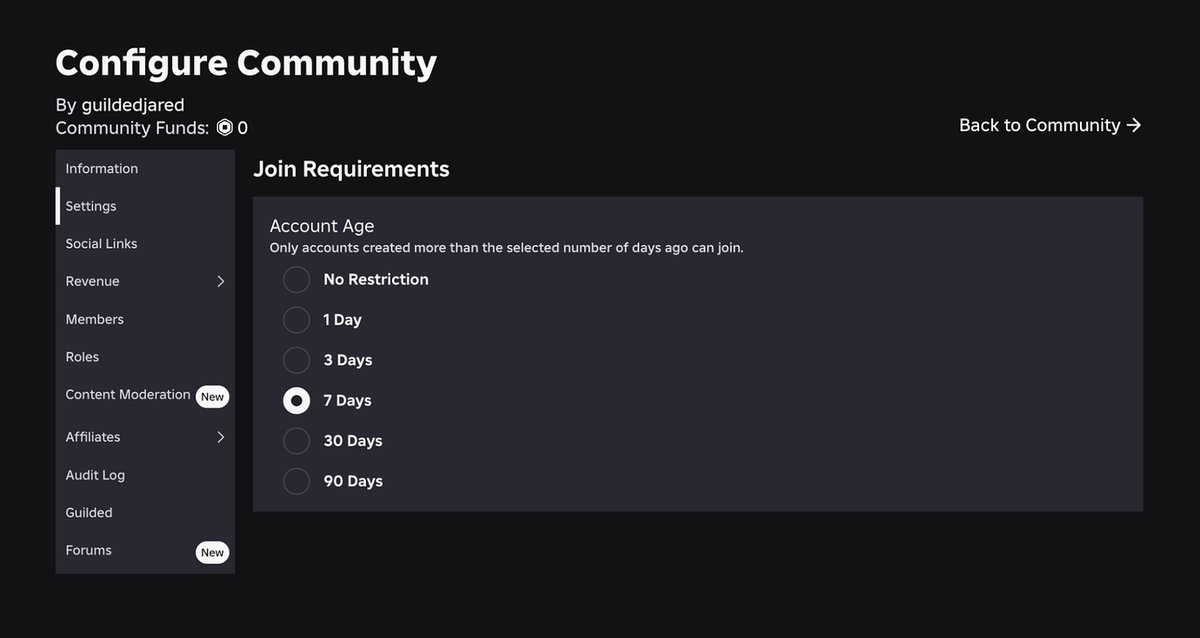Select the No Restriction account age option
Viewport: 1200px width, 638px height.
pyautogui.click(x=296, y=279)
